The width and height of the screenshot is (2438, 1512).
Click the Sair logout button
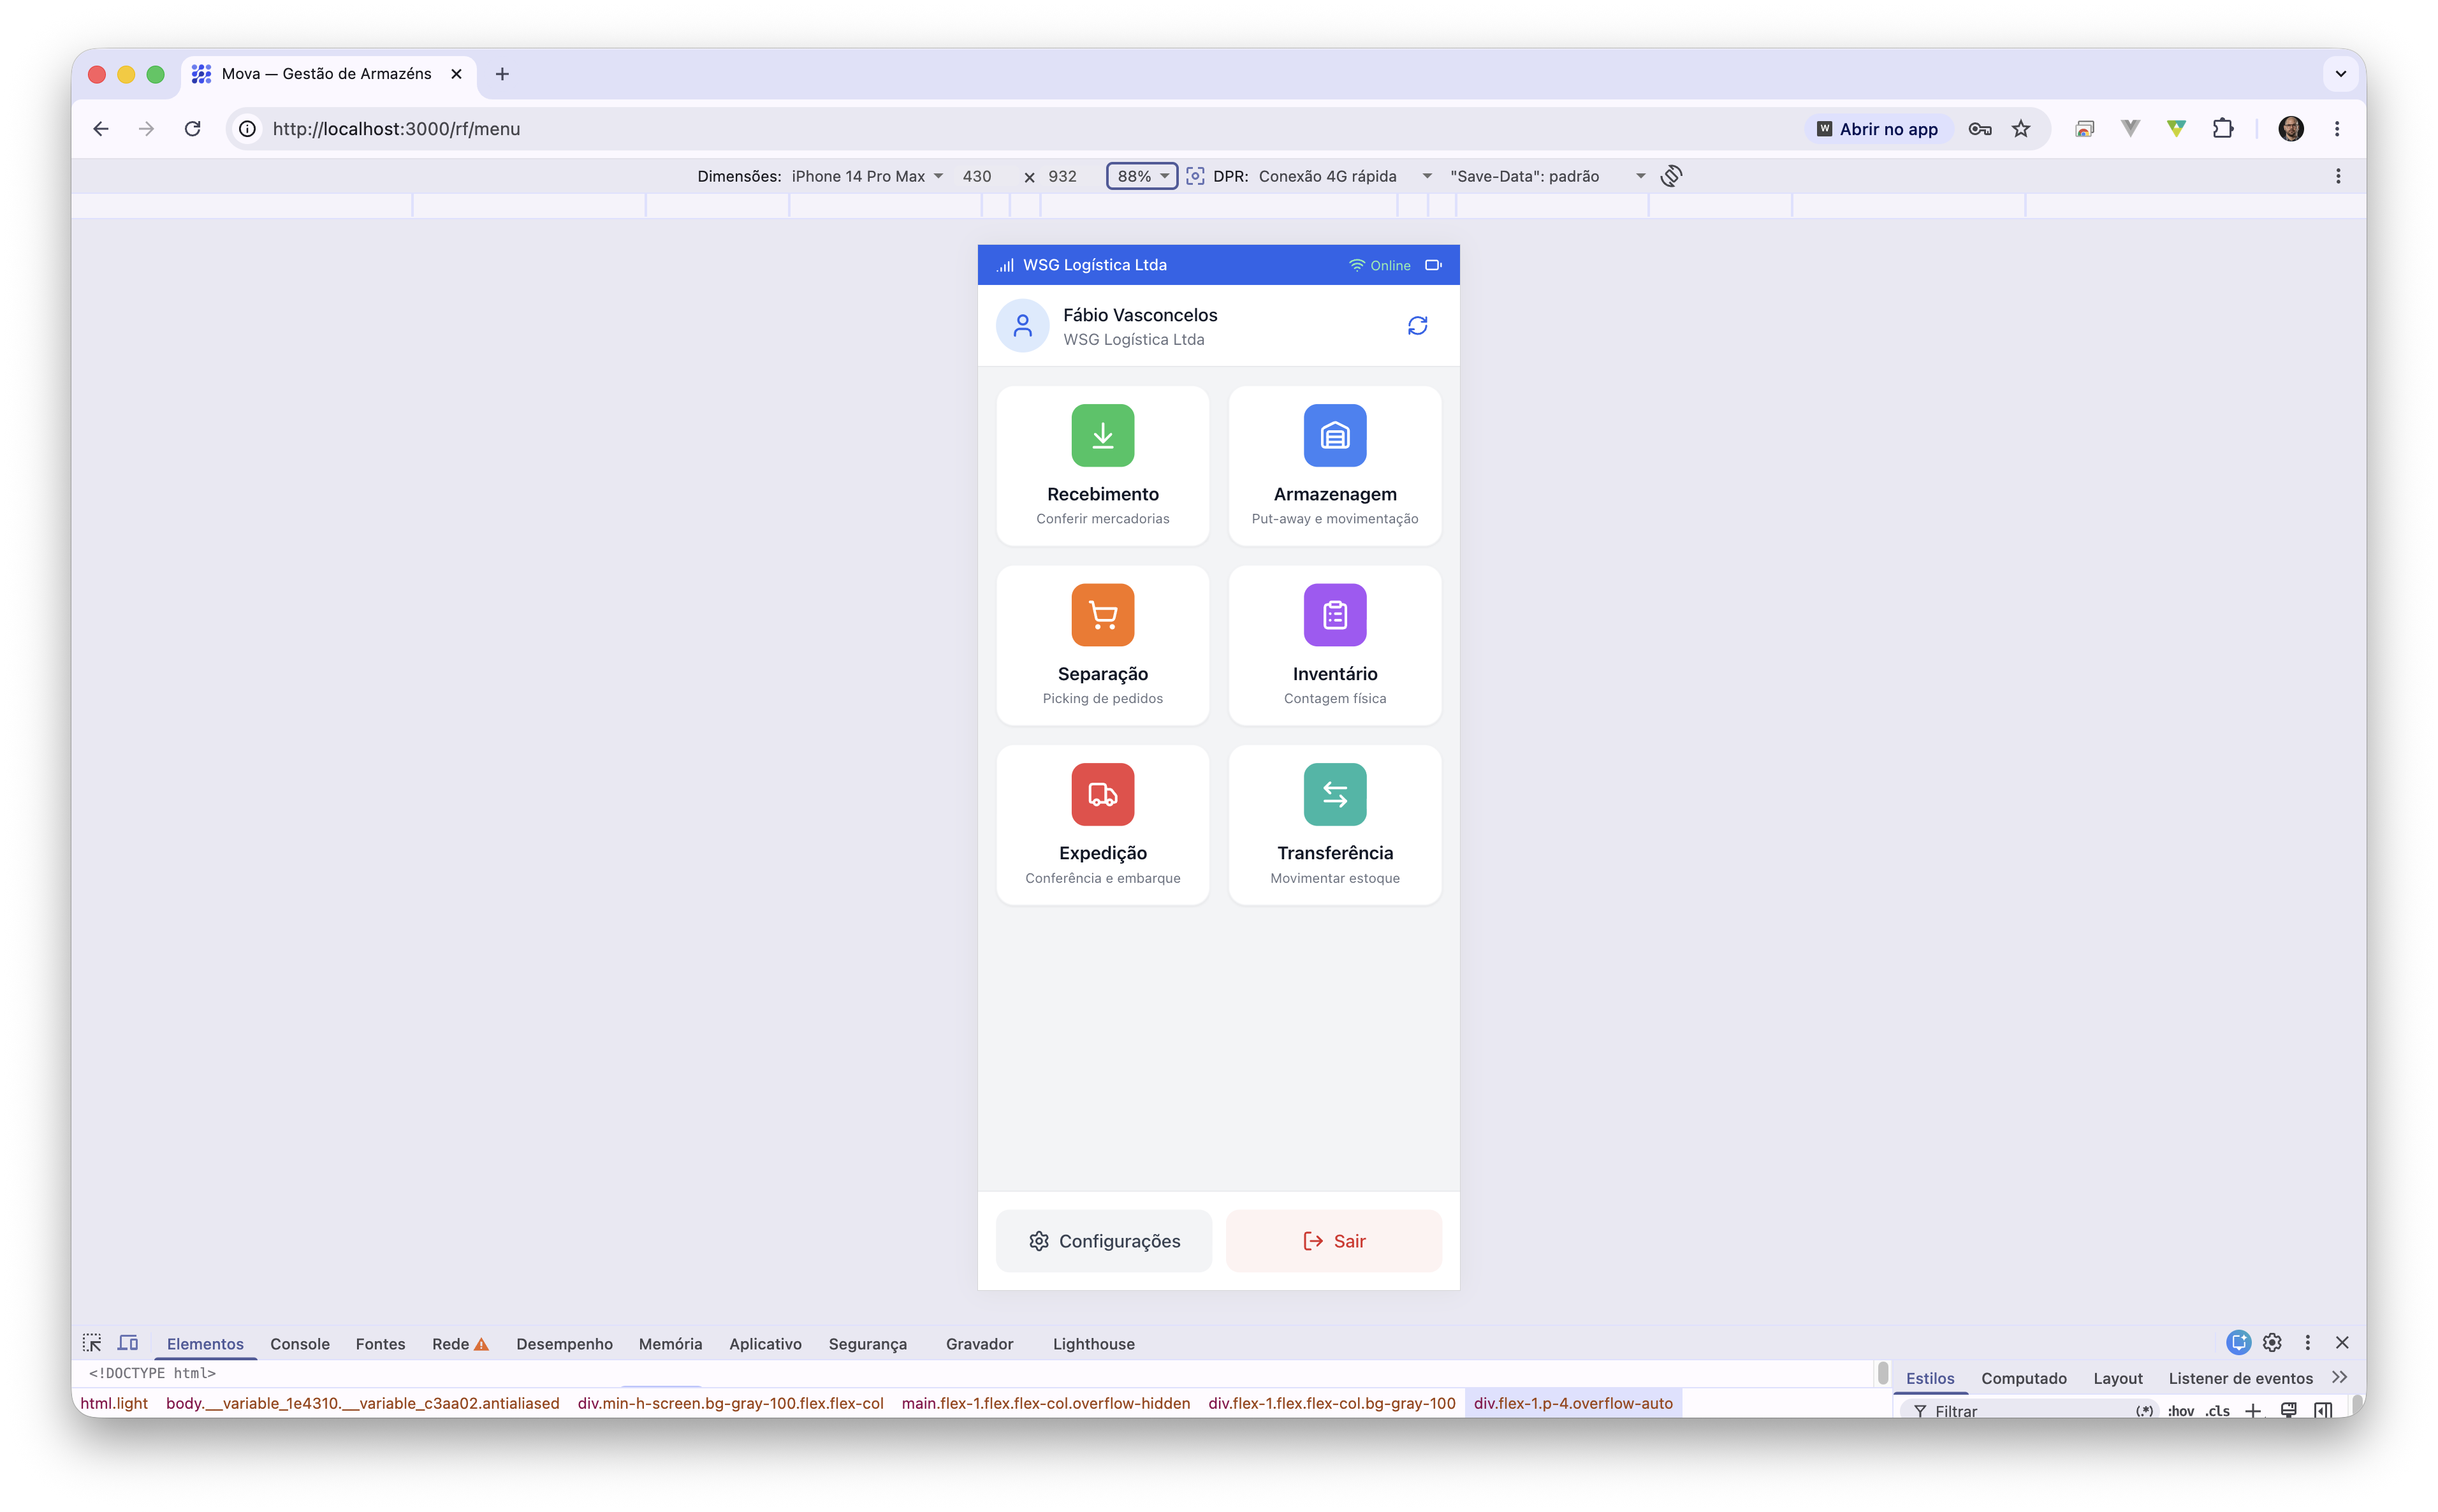(1333, 1240)
